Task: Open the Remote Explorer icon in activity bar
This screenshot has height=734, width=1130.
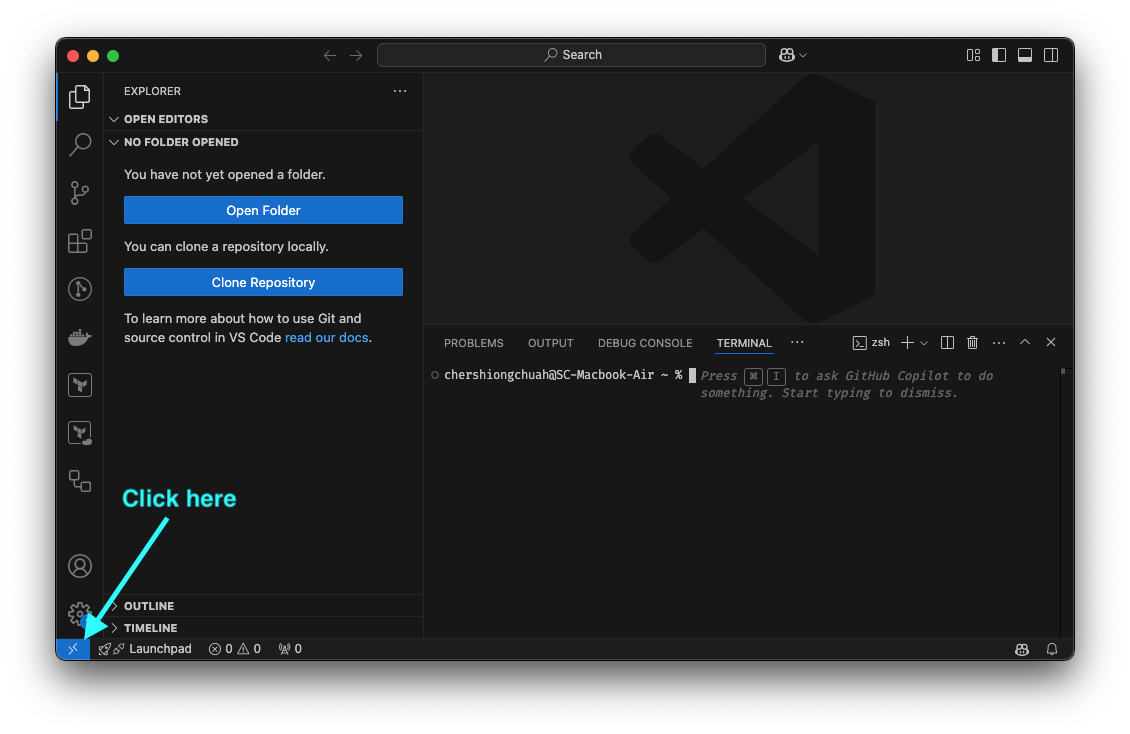Action: (x=80, y=480)
